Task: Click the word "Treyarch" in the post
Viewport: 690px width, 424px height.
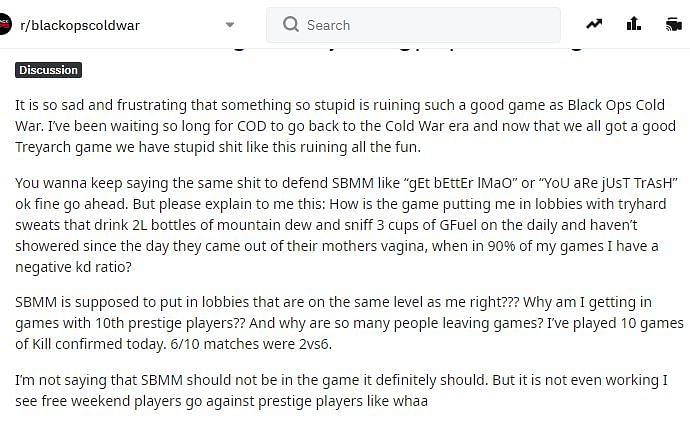Action: [x=43, y=147]
